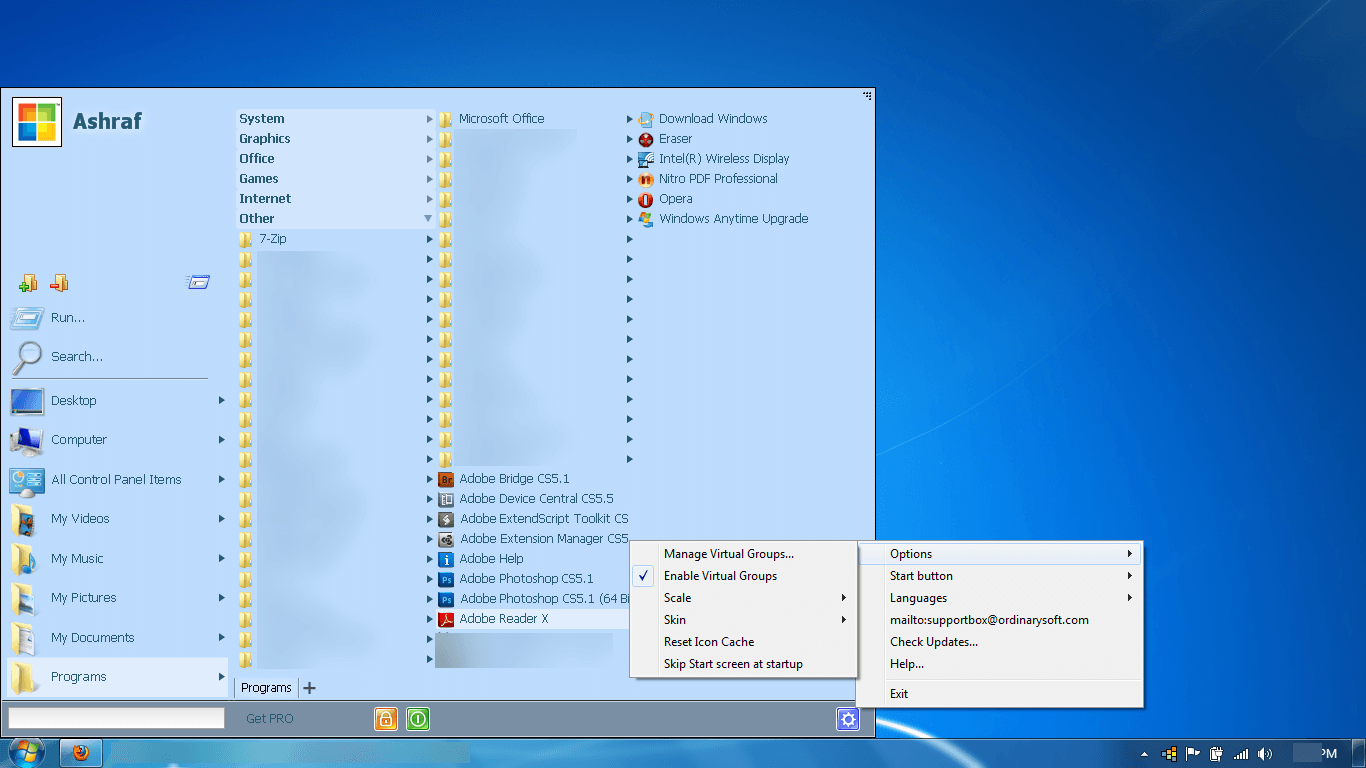Viewport: 1366px width, 768px height.
Task: Switch to the Programs tab
Action: pos(266,688)
